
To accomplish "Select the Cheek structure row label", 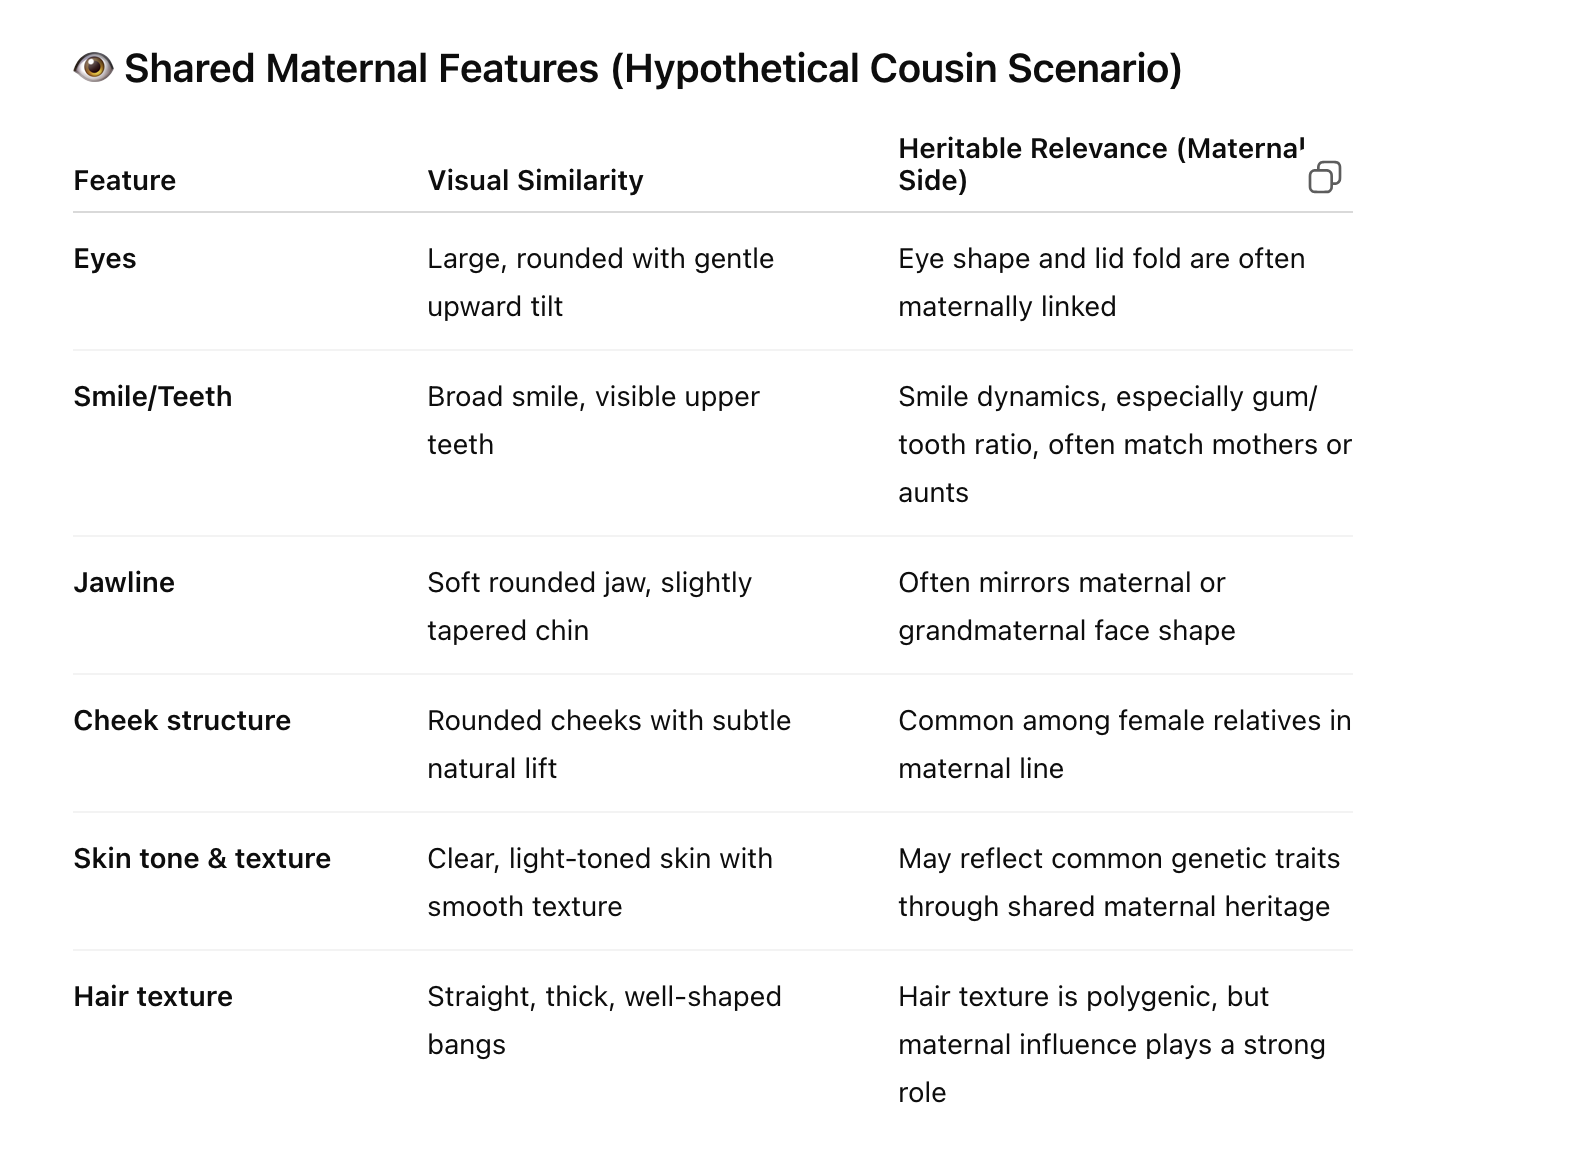I will click(182, 720).
